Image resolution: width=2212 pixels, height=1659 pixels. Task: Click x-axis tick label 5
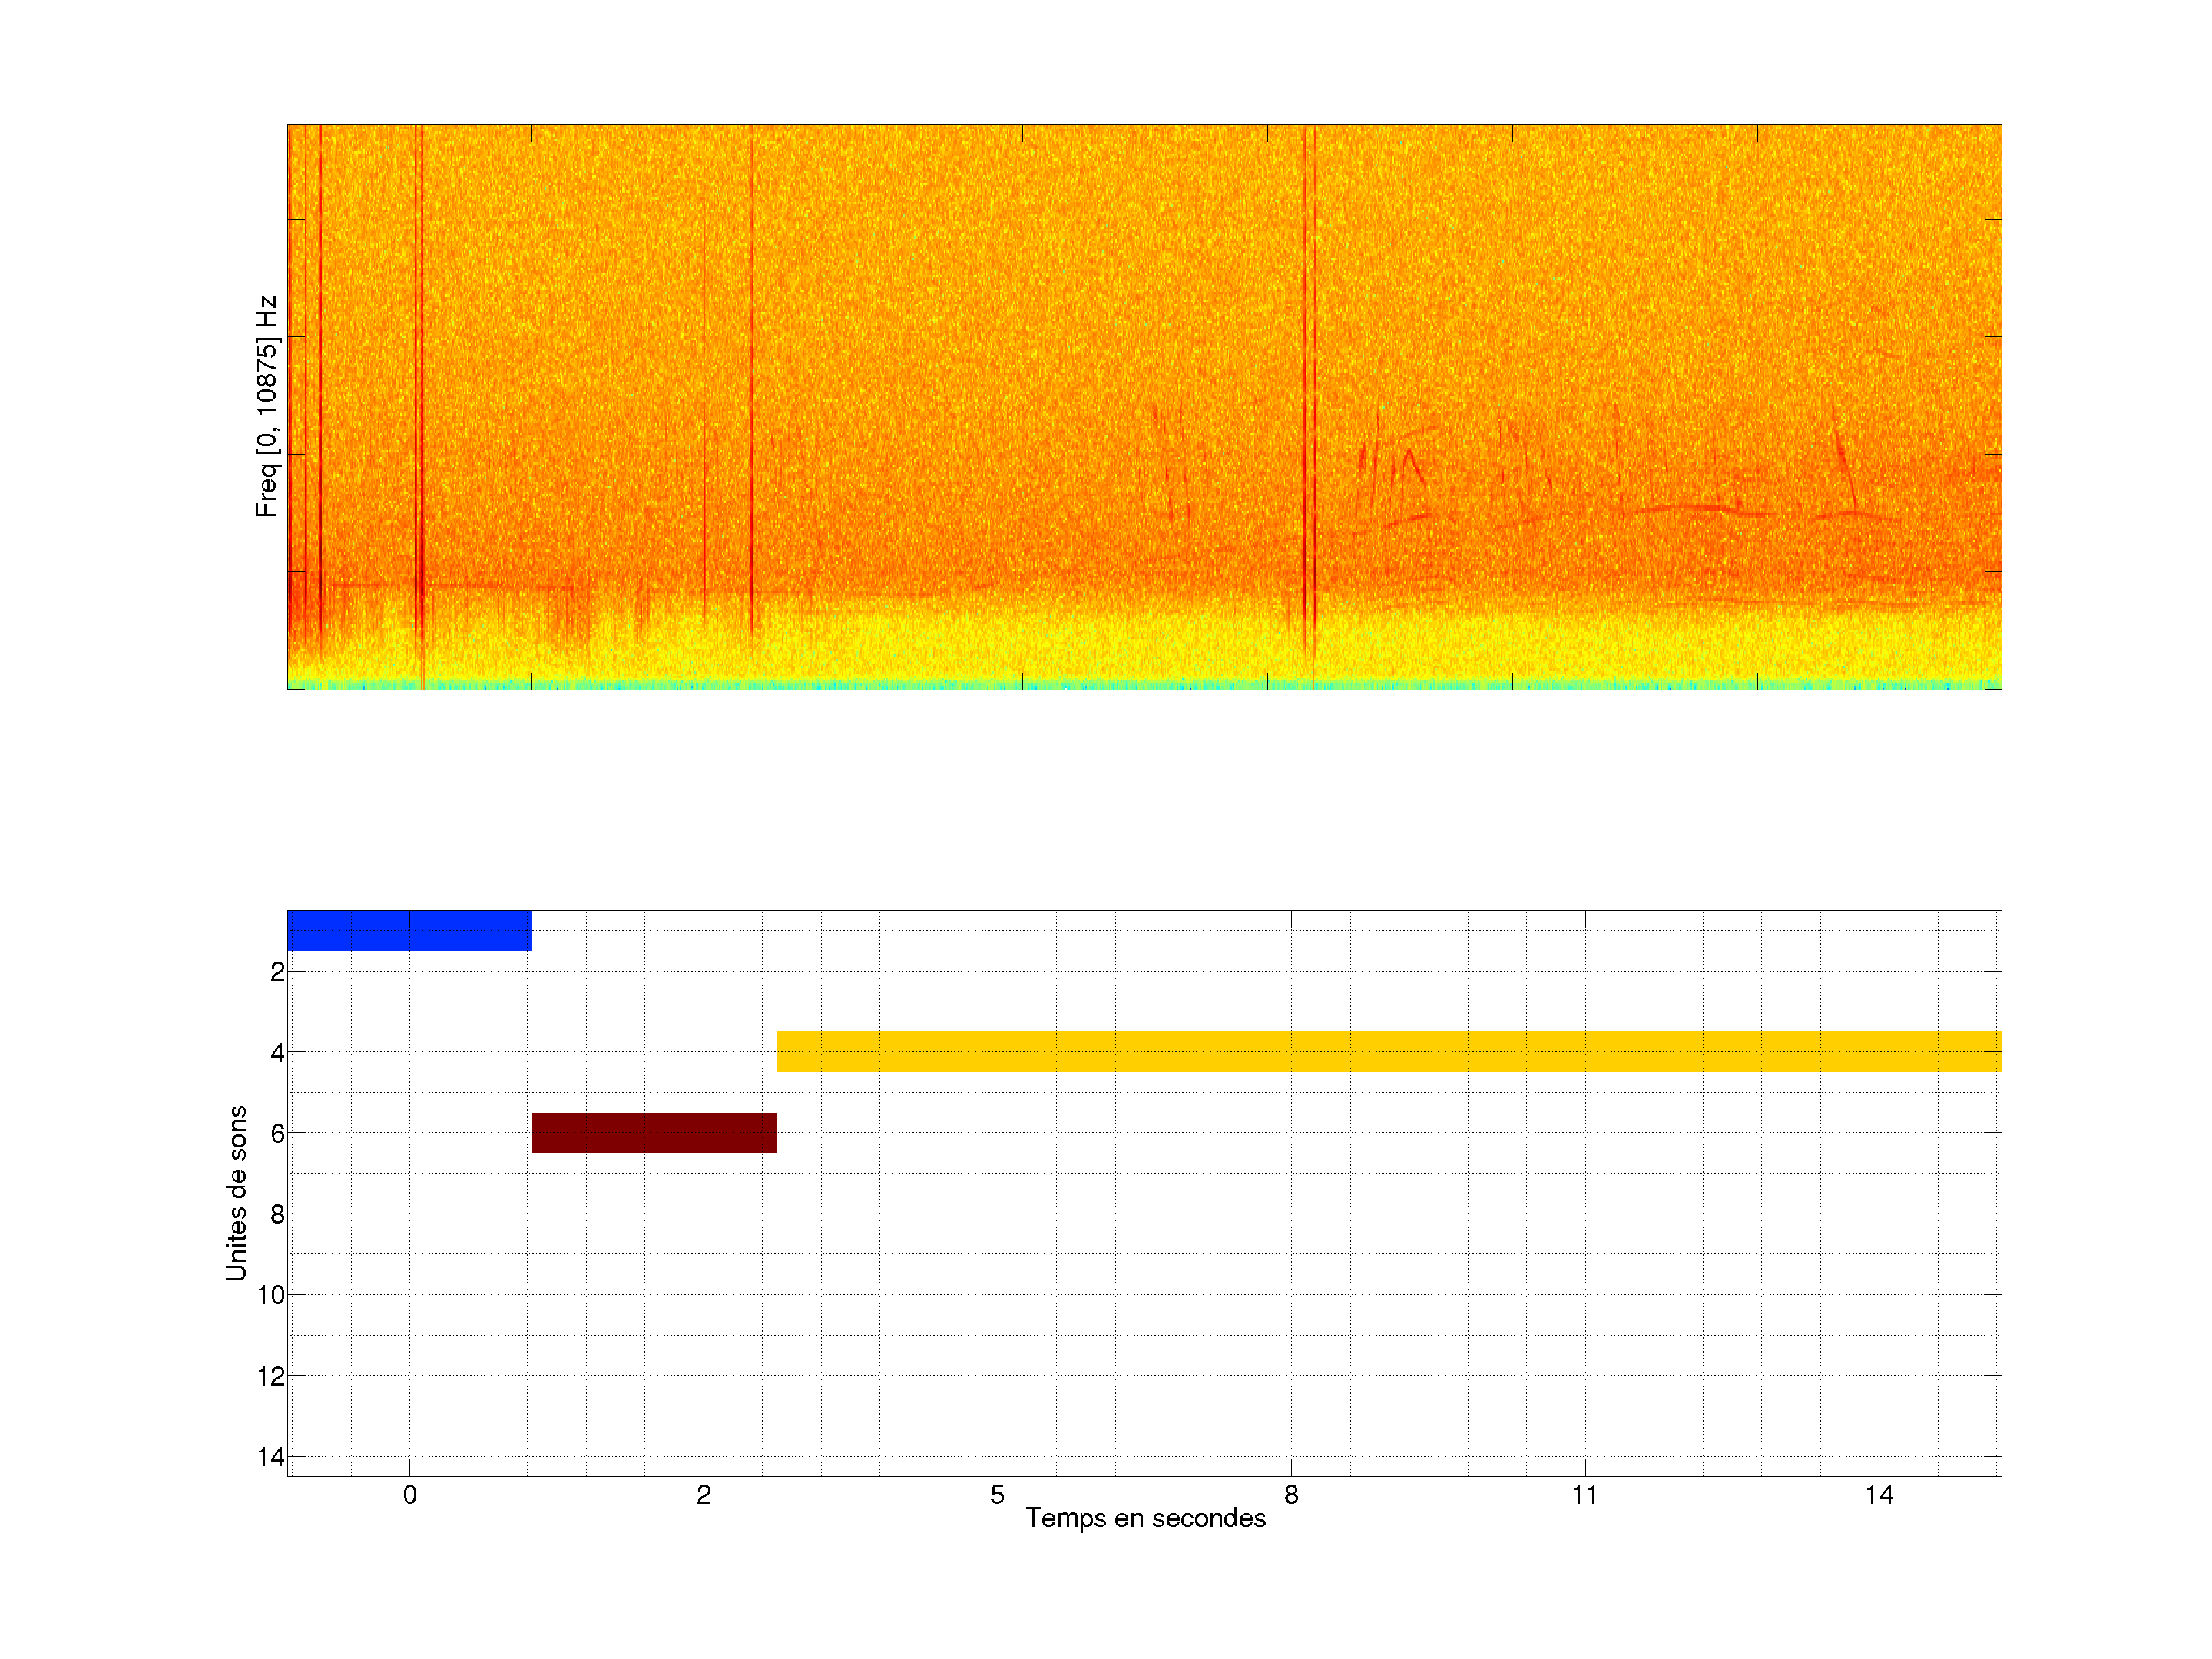997,1495
